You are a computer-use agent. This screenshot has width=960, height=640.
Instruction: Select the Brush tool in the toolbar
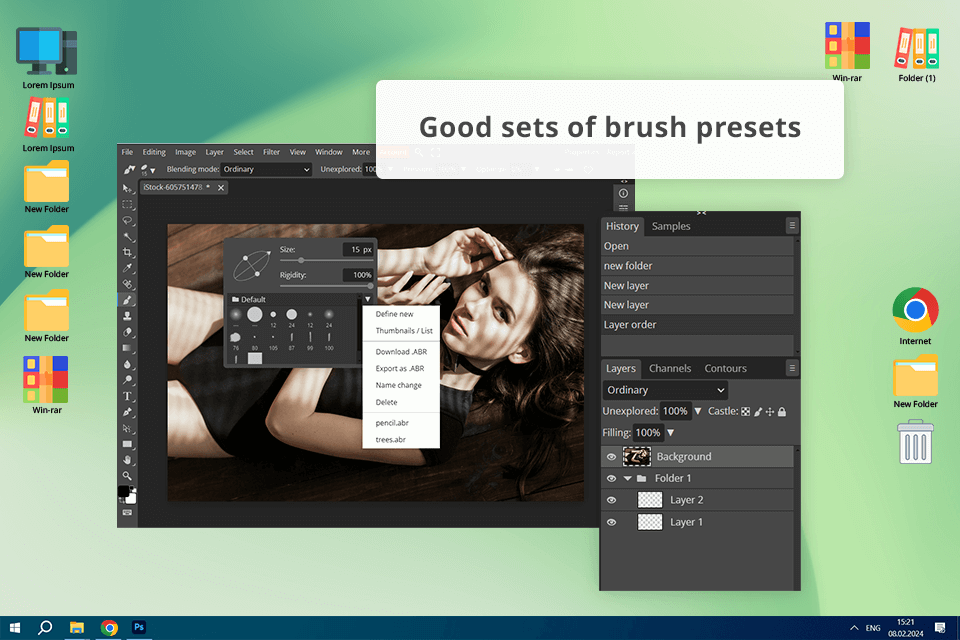click(128, 300)
